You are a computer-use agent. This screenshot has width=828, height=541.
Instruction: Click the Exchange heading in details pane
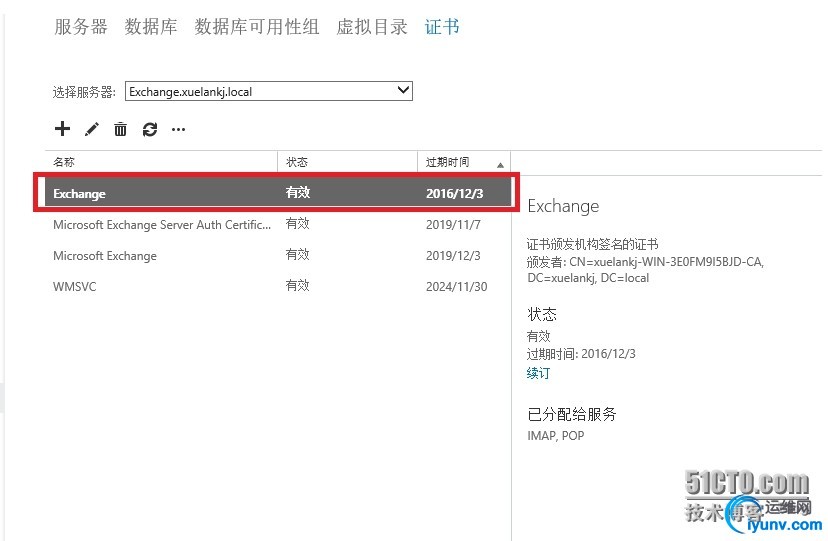tap(563, 206)
